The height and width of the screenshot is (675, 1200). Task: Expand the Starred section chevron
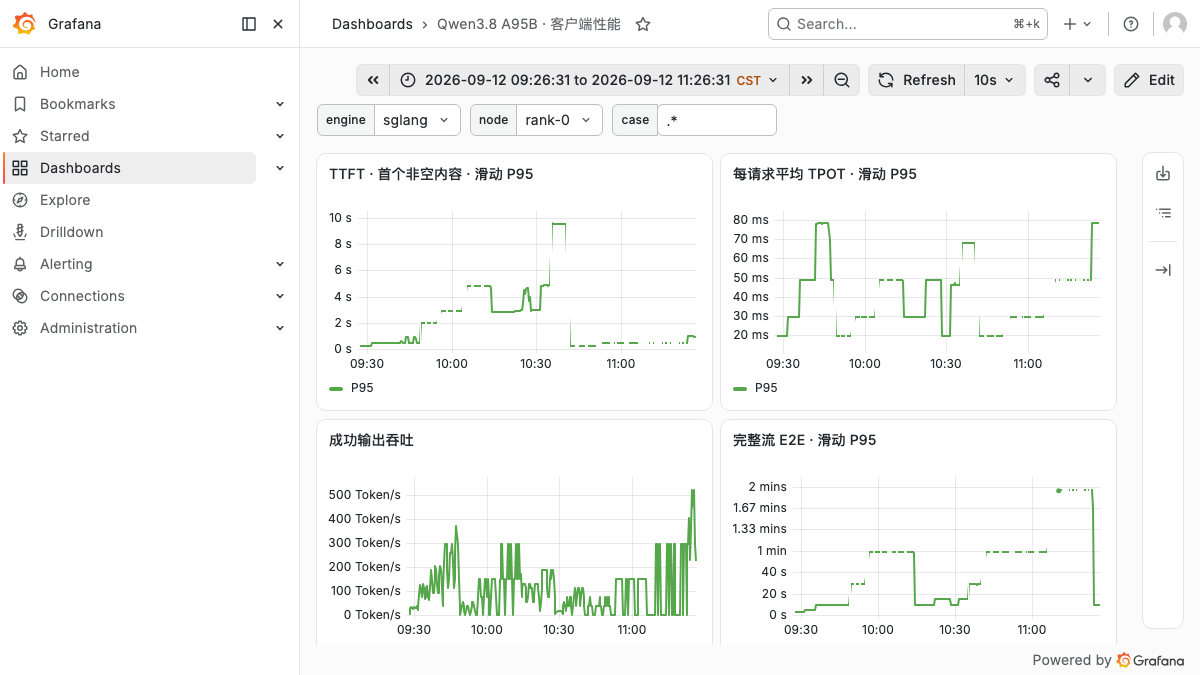[x=280, y=136]
